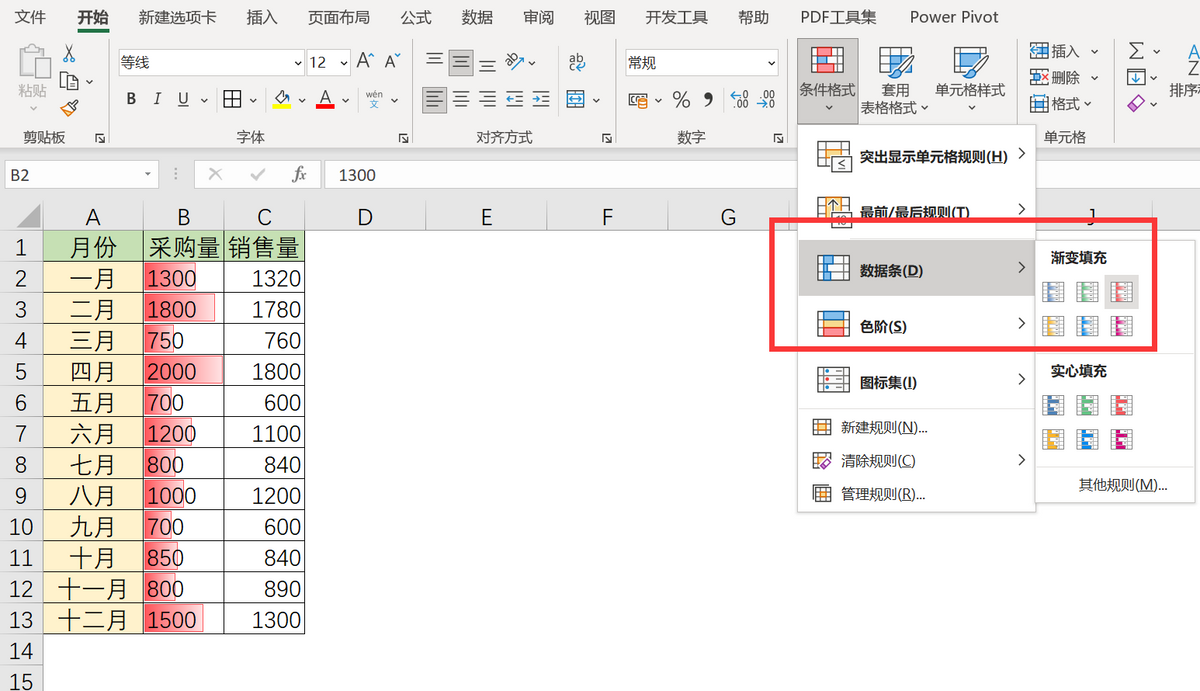Click the insert function fx icon
This screenshot has height=691, width=1200.
299,175
